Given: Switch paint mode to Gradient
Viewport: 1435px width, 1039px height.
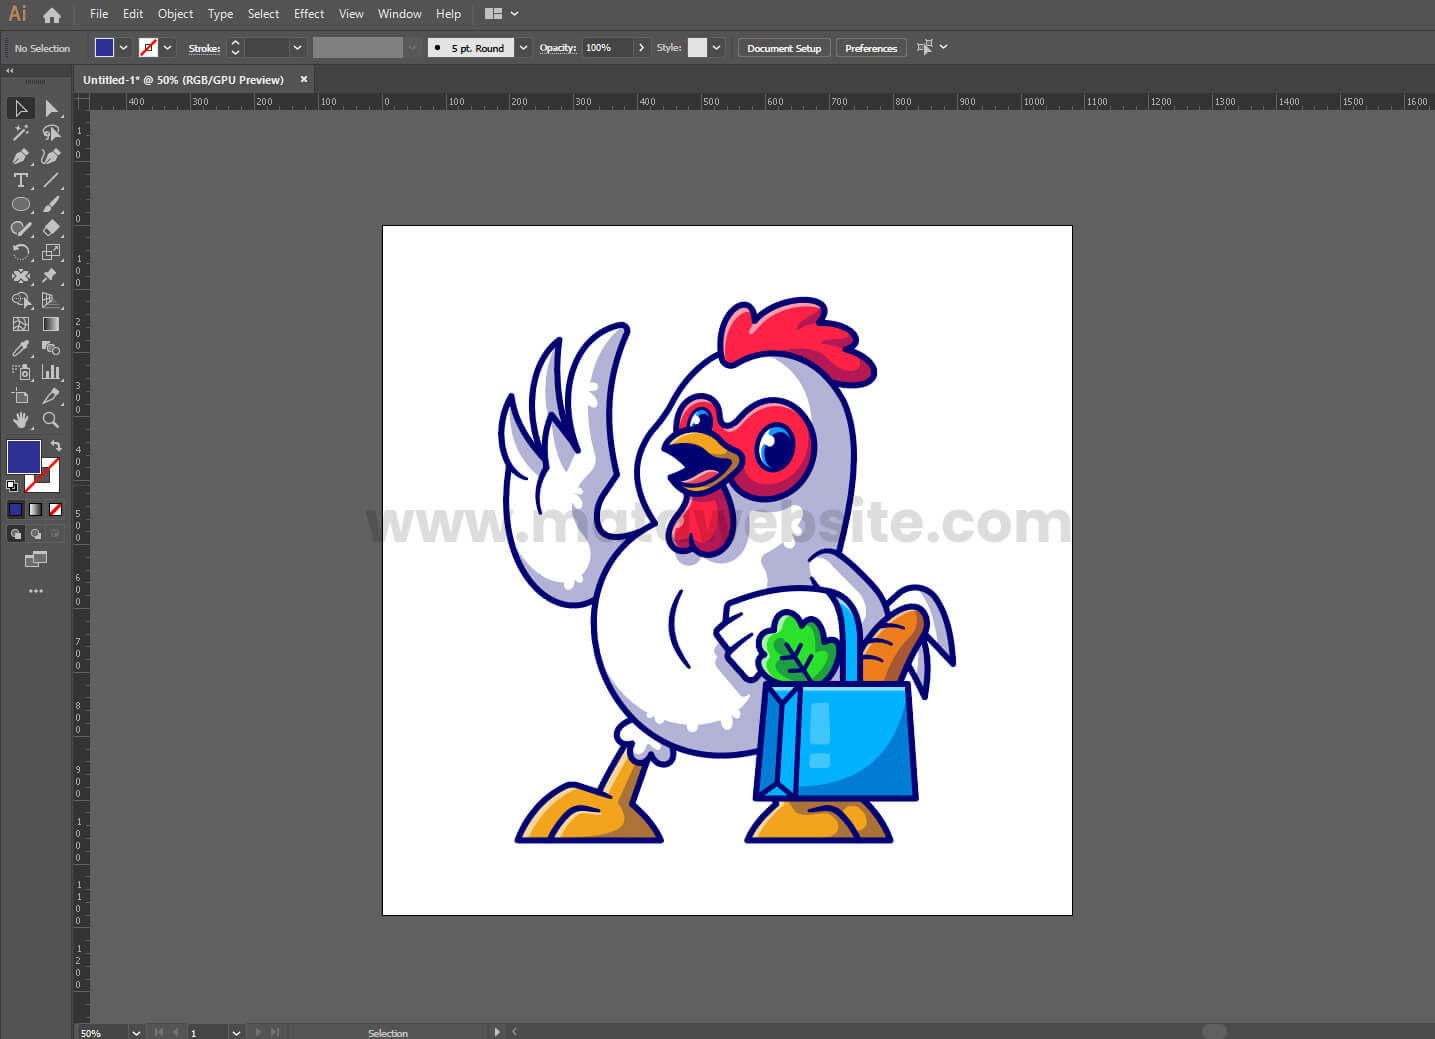Looking at the screenshot, I should point(35,509).
